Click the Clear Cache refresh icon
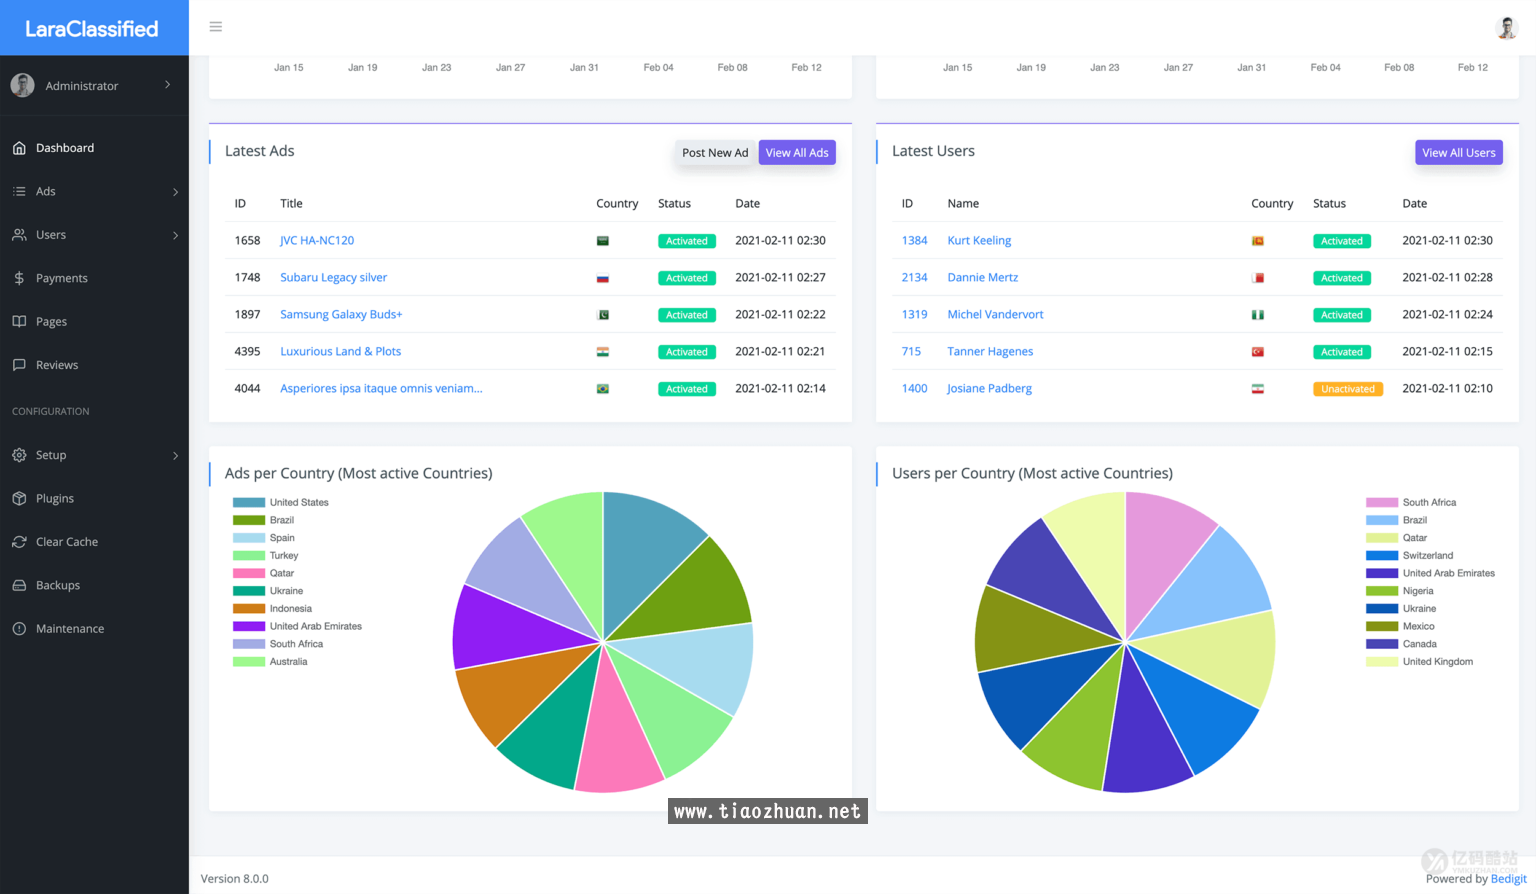This screenshot has width=1536, height=894. [x=19, y=542]
